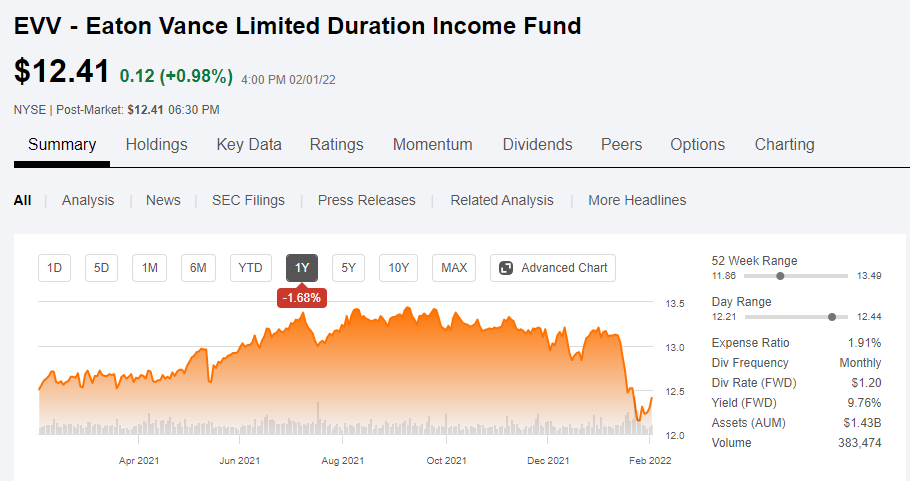Set chart range to 5Y
This screenshot has height=481, width=910.
(x=348, y=268)
